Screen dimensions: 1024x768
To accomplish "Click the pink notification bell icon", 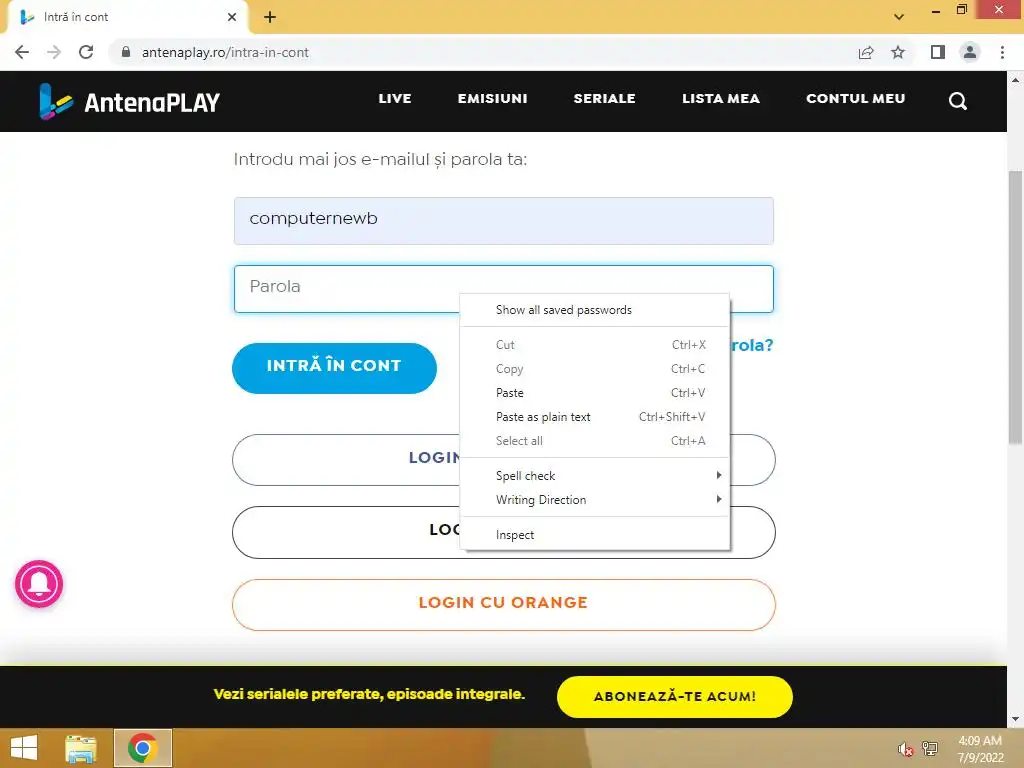I will click(x=39, y=583).
